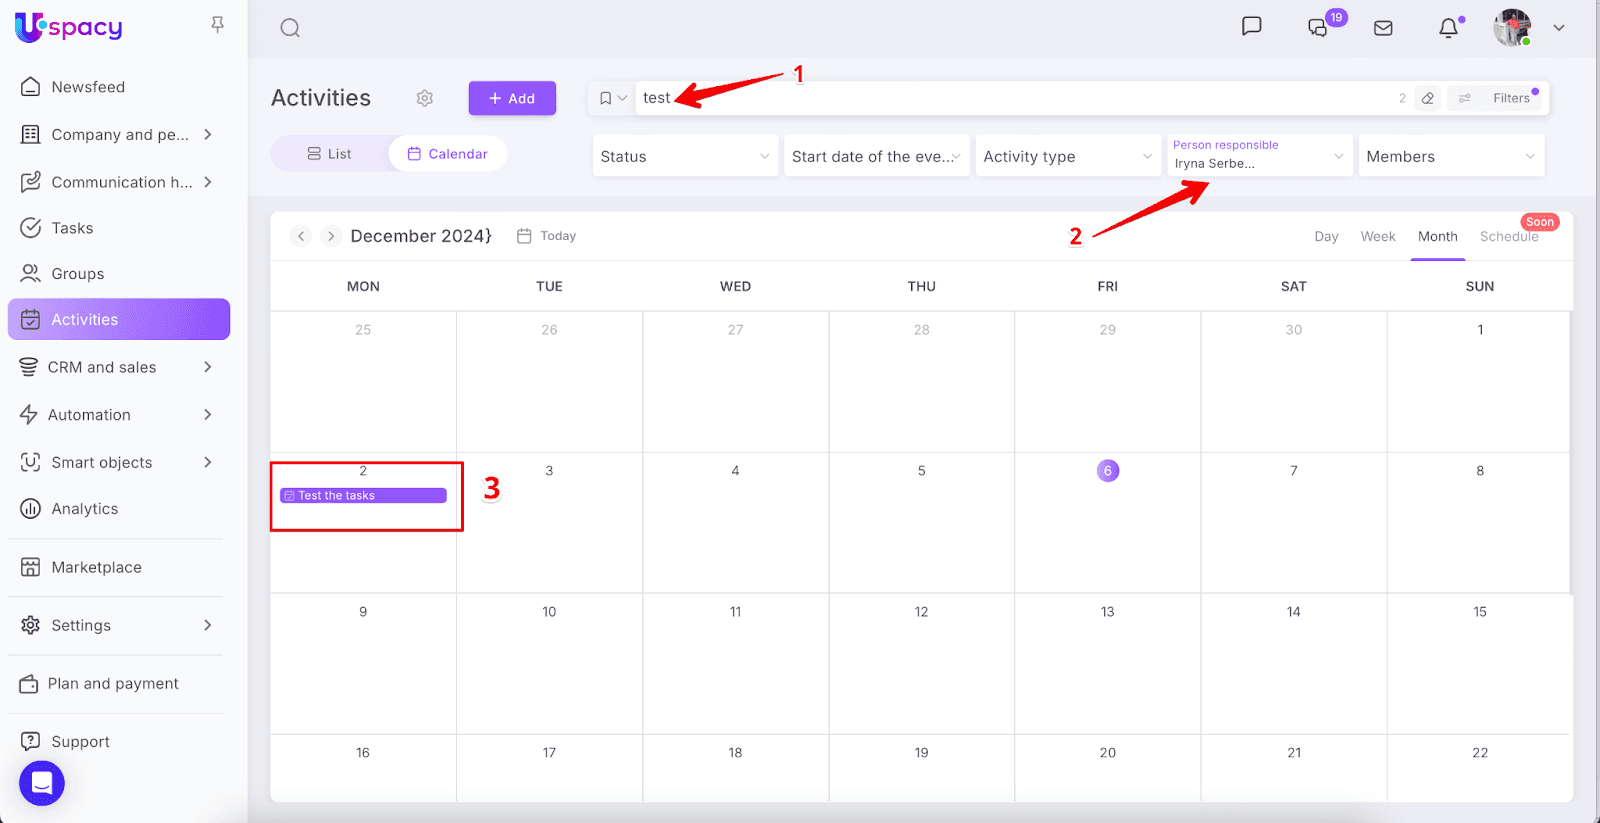Open the Status filter dropdown
The image size is (1600, 823).
coord(685,156)
